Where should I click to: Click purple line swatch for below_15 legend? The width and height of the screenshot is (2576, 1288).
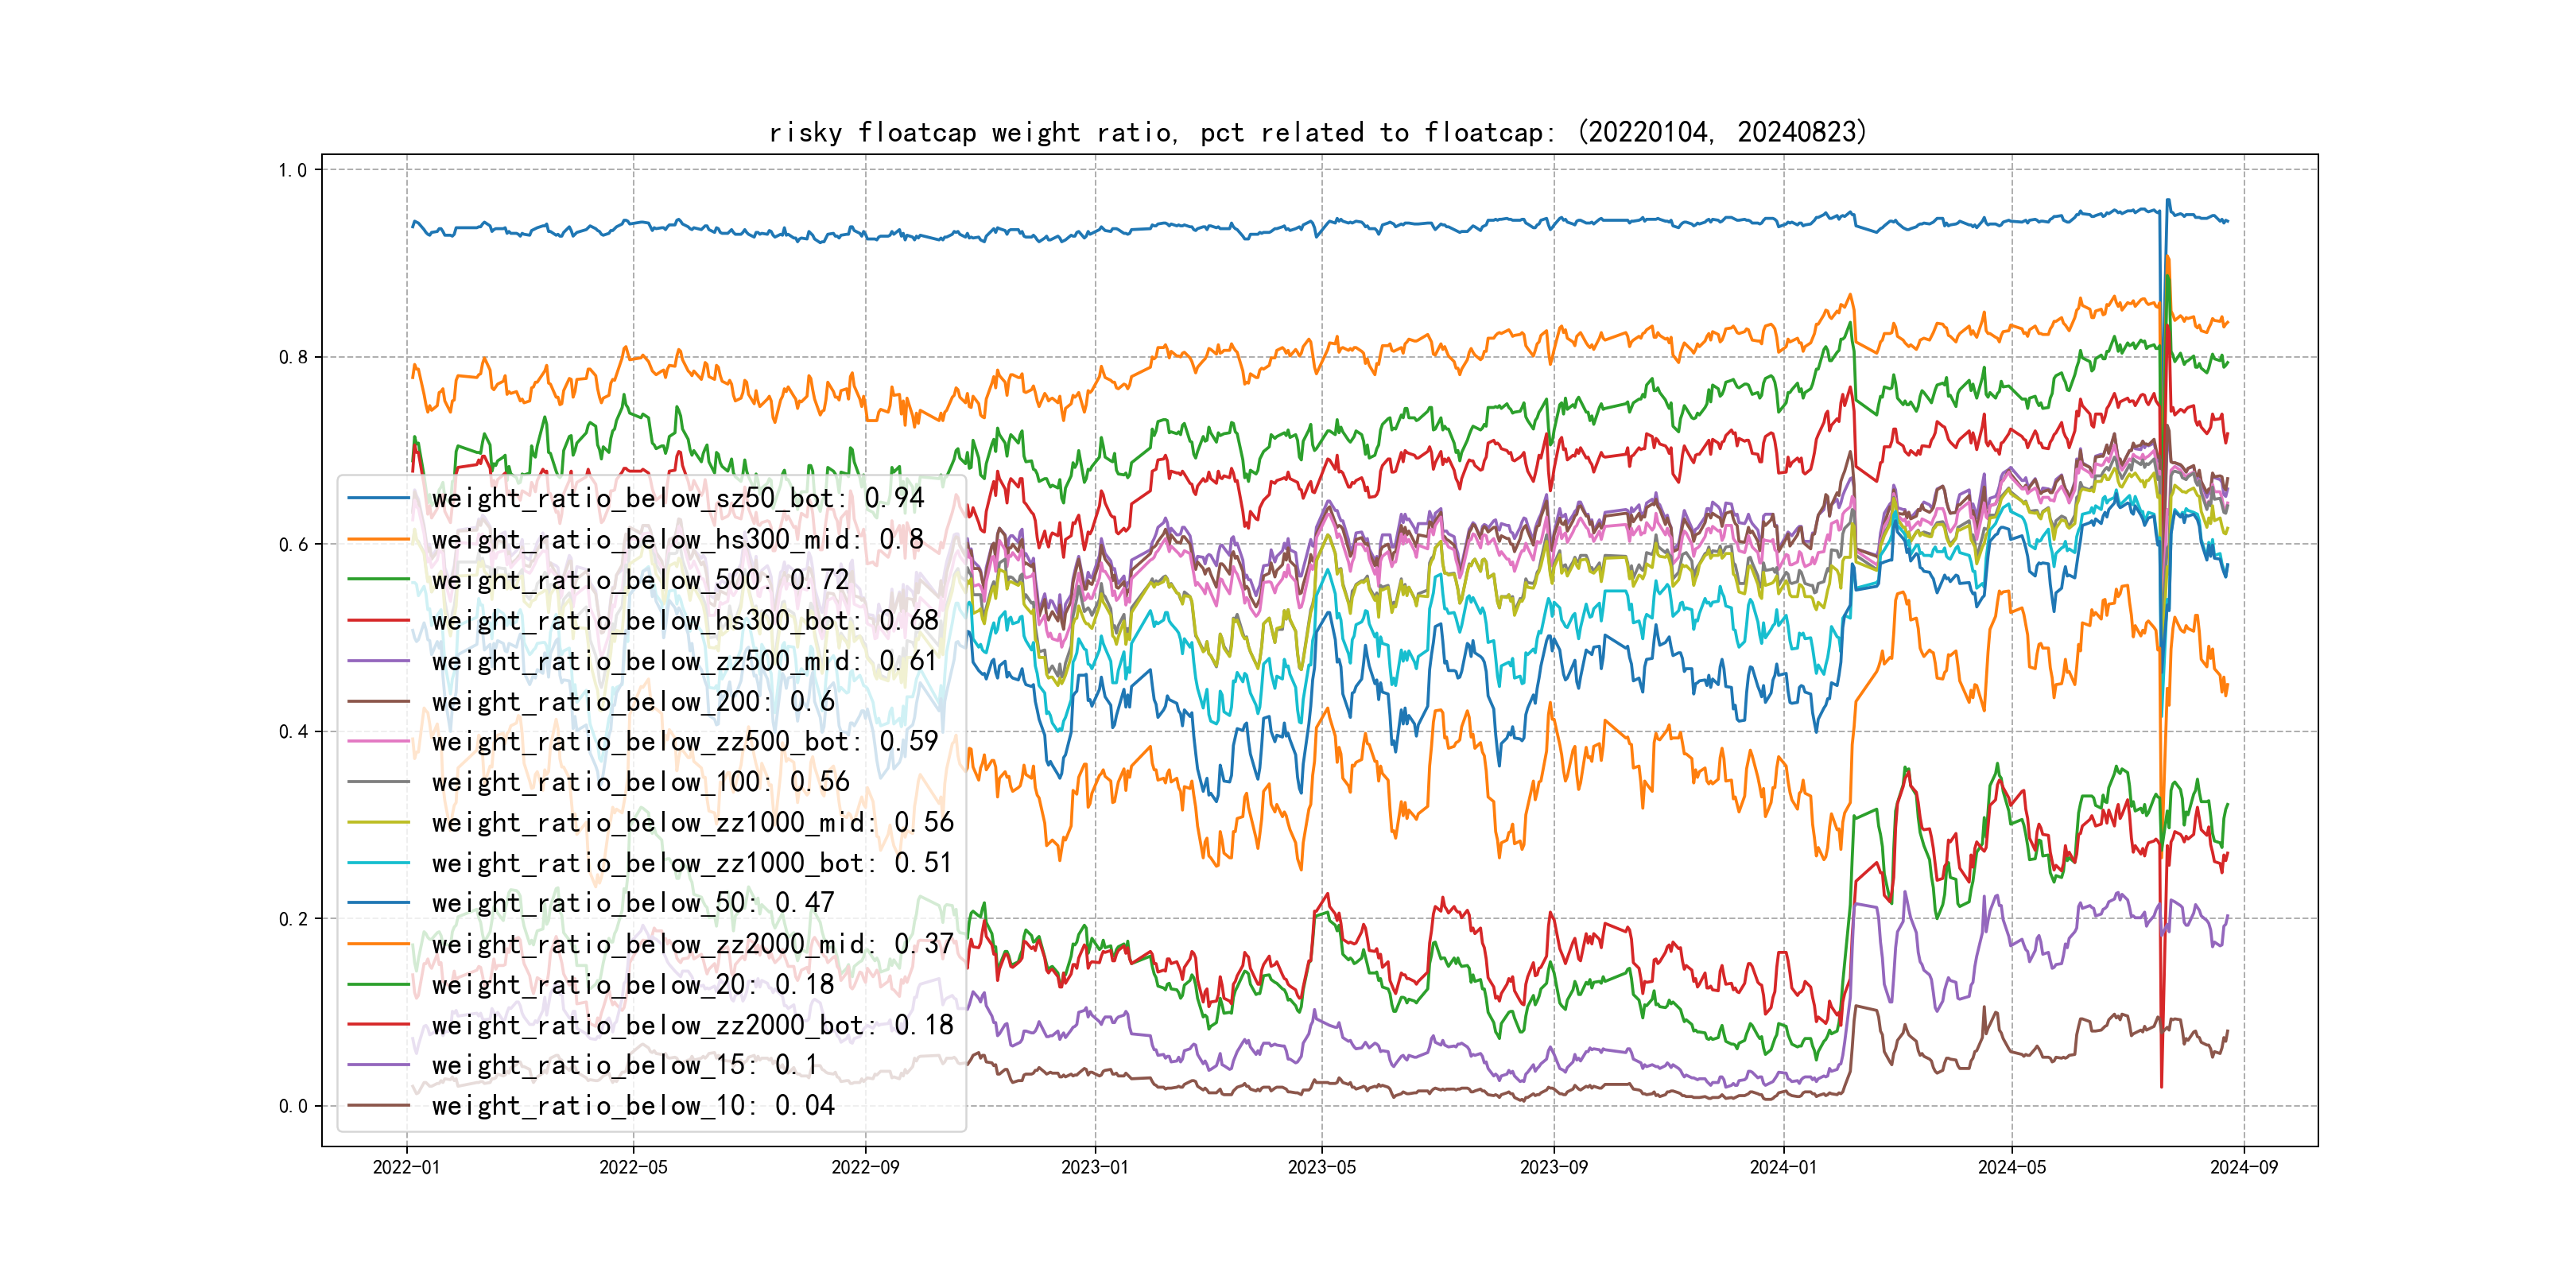click(378, 1065)
